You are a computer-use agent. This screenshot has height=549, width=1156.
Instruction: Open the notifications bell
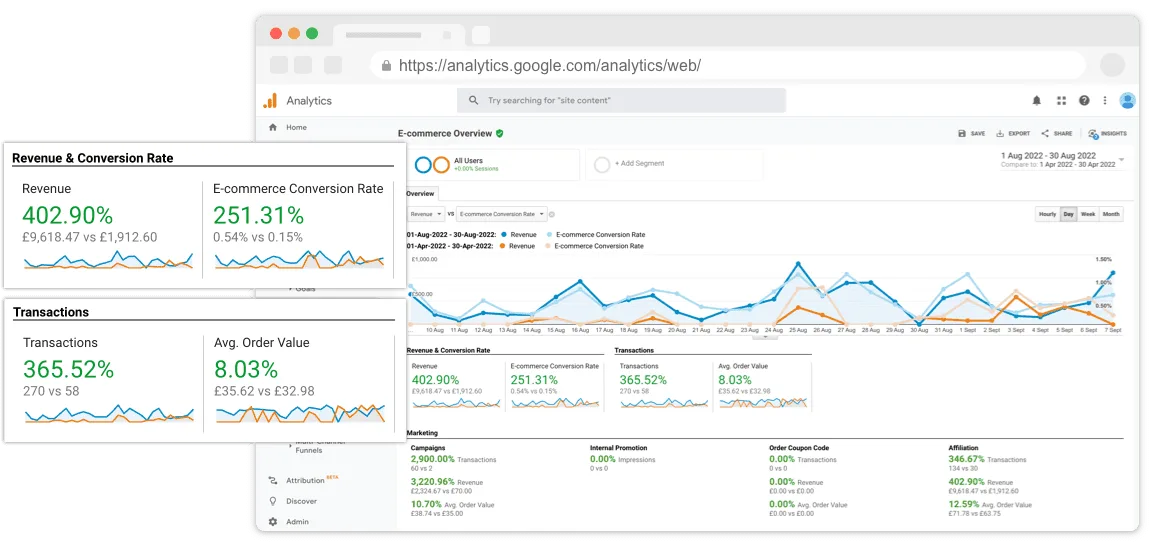click(x=1037, y=100)
